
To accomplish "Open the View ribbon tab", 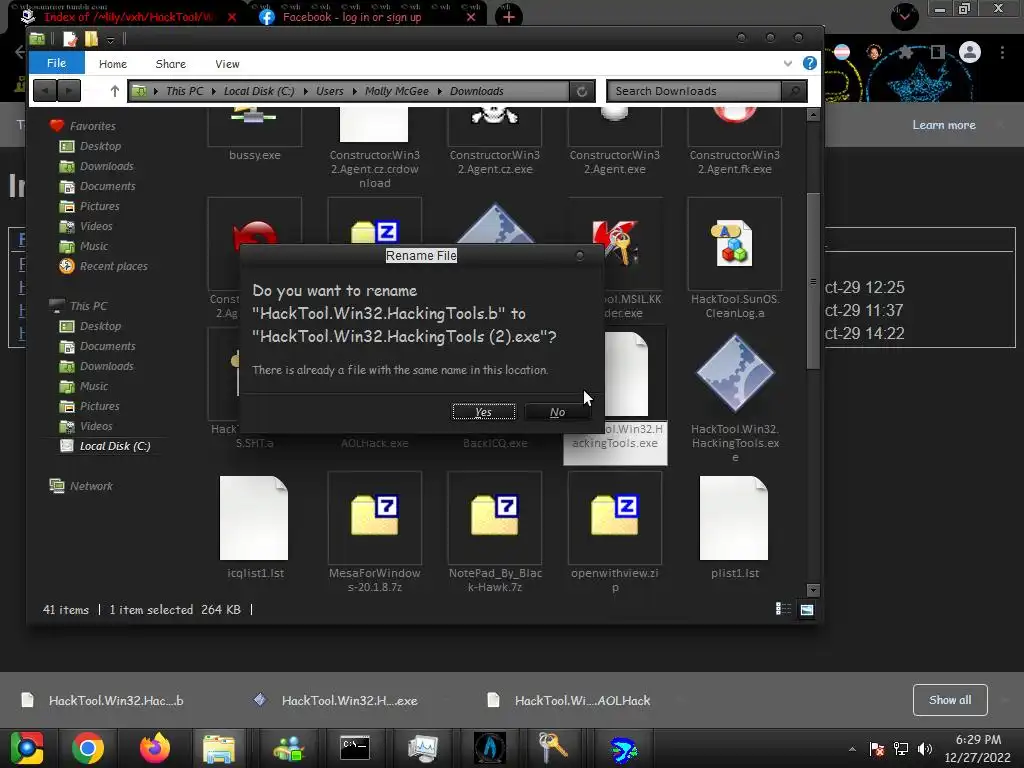I will click(227, 63).
